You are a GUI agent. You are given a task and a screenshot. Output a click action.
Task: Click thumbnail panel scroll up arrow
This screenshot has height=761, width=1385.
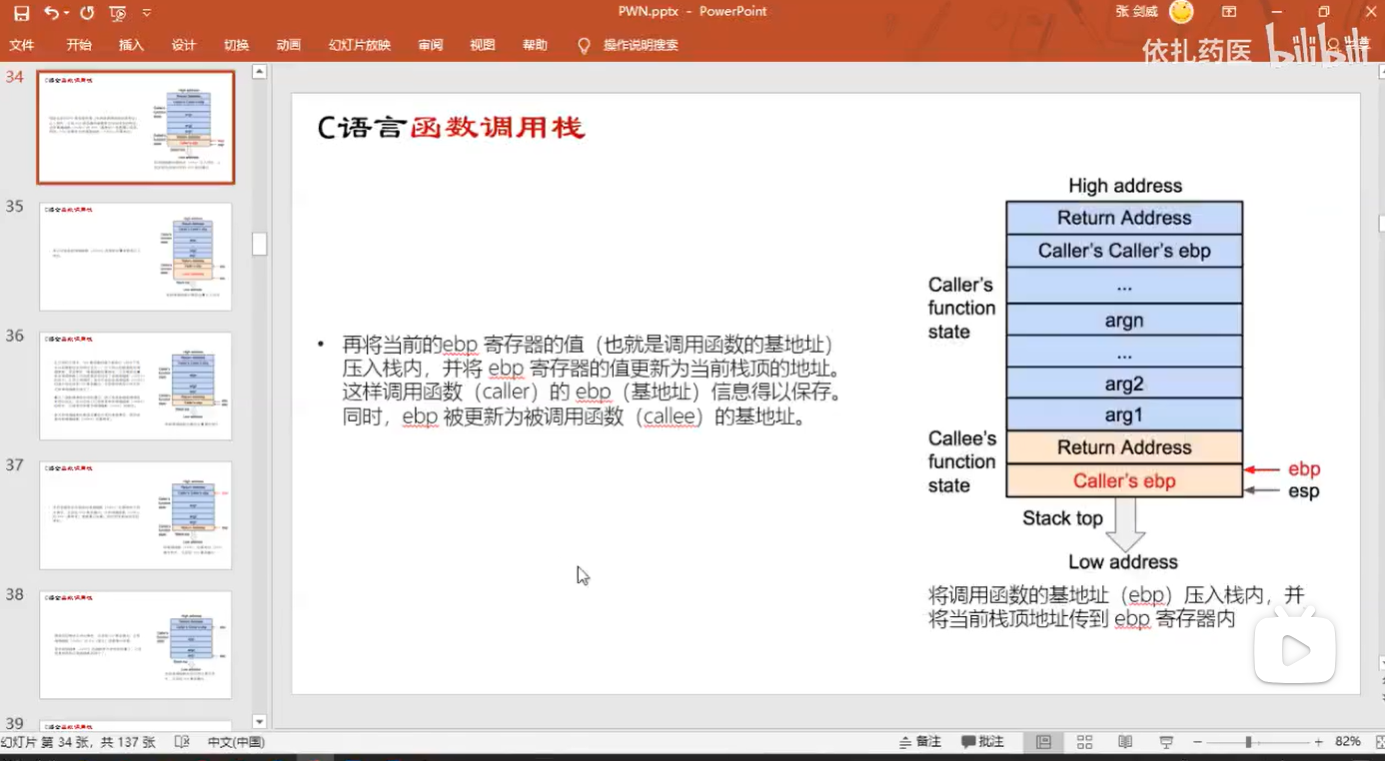pos(259,72)
